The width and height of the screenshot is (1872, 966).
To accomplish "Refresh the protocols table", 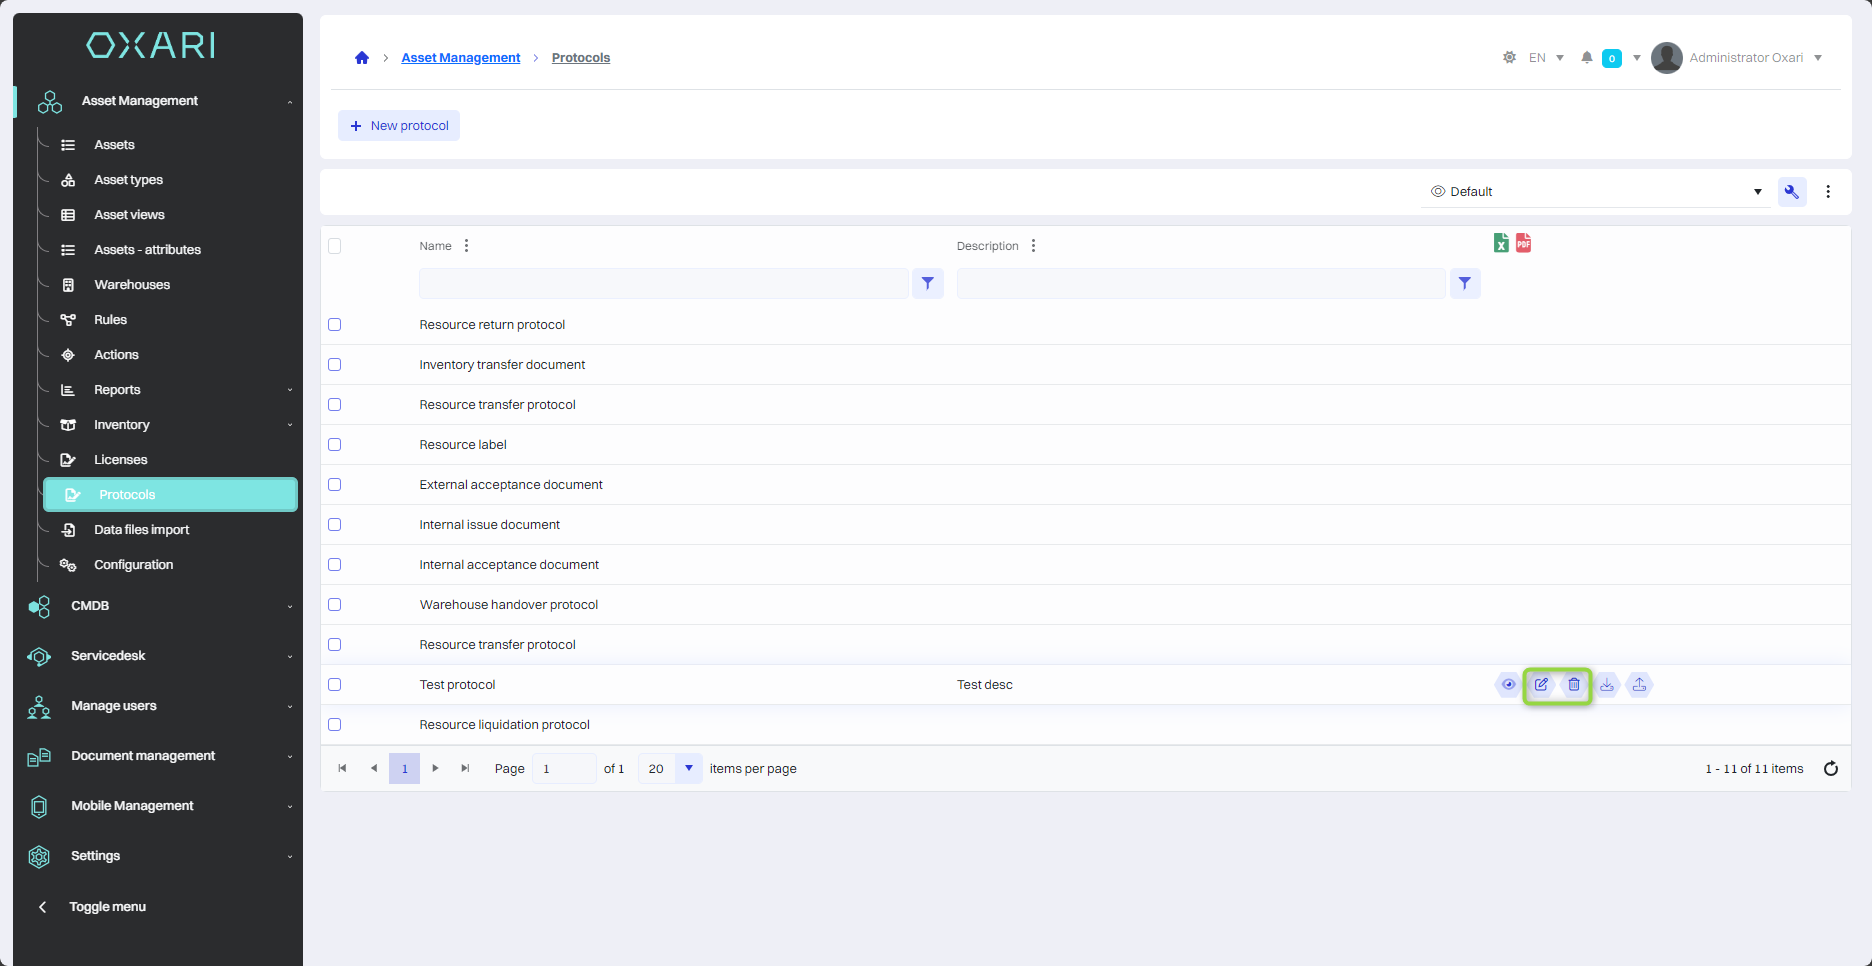I will (x=1830, y=769).
